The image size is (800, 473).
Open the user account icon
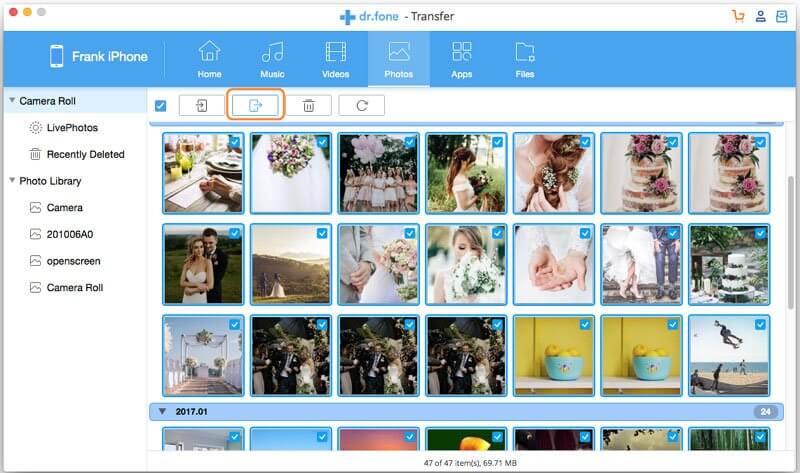(x=760, y=16)
